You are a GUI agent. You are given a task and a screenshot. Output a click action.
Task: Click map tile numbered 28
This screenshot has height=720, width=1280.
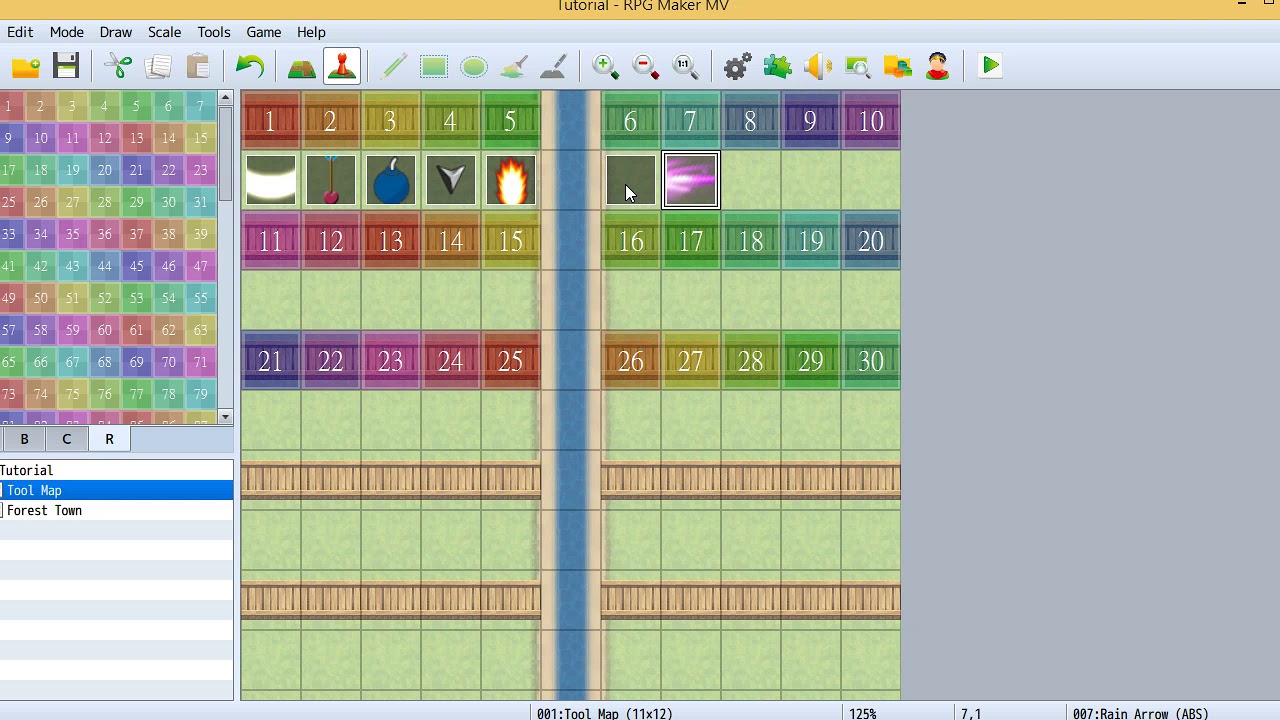point(751,361)
